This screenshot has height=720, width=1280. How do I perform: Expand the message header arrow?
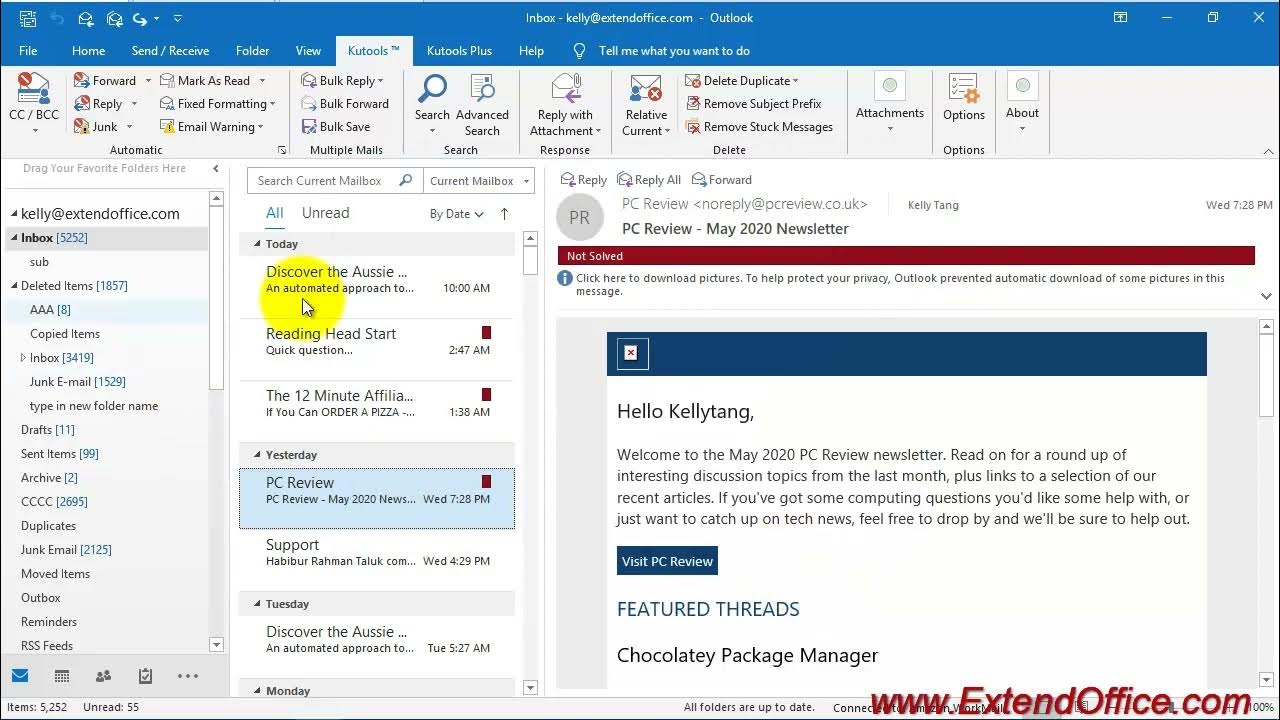click(1268, 297)
